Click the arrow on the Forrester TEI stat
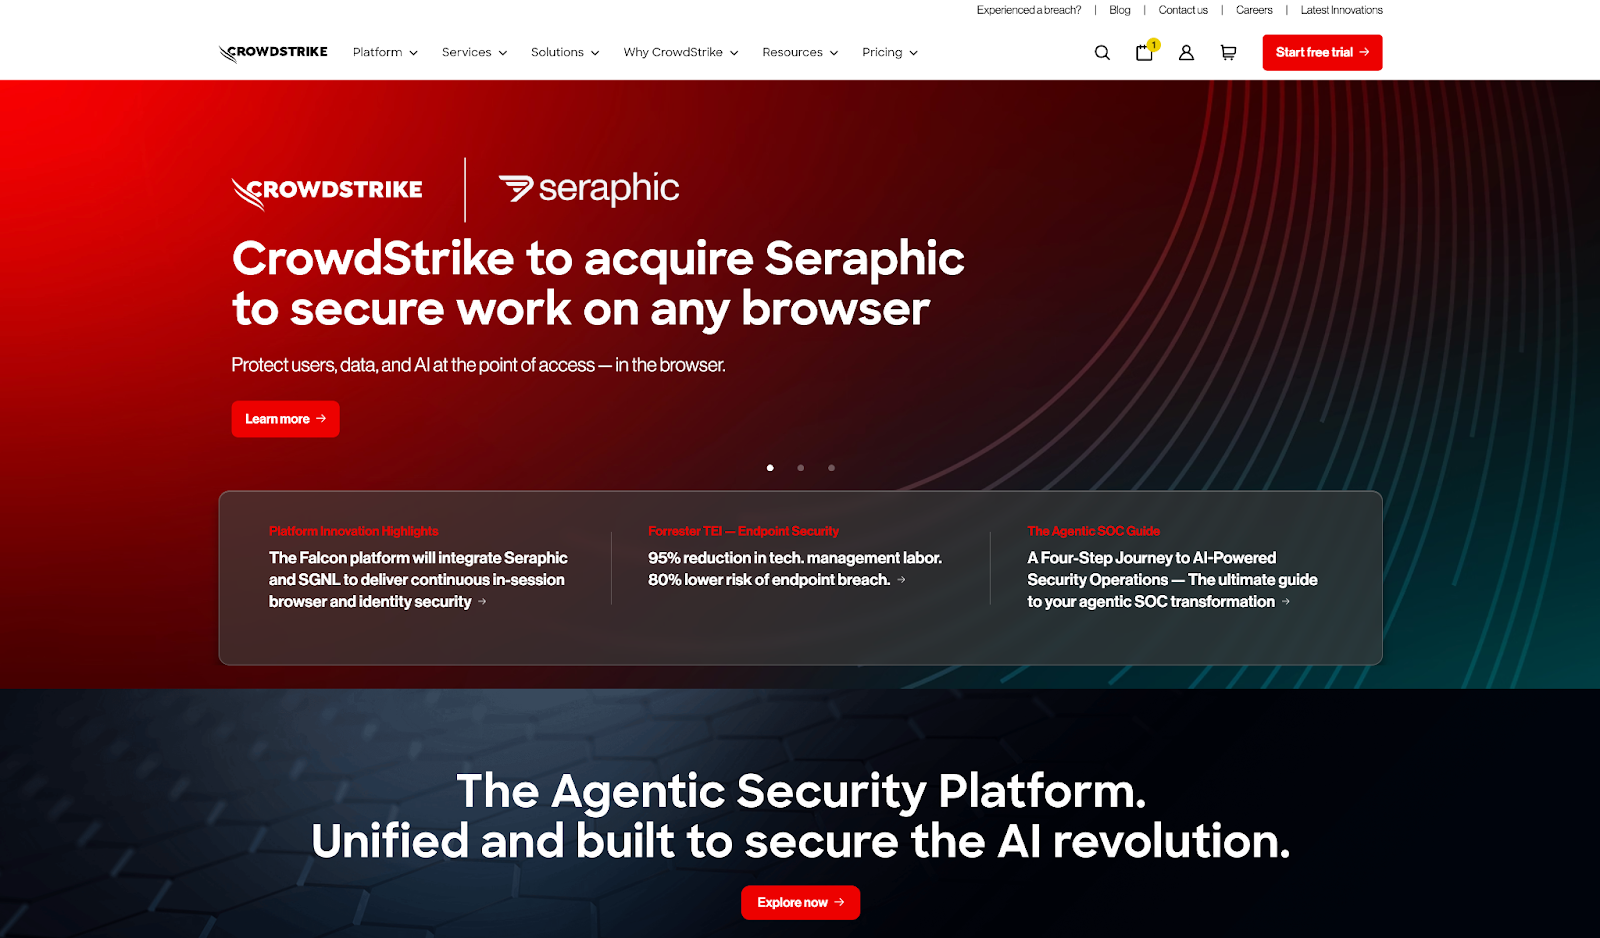This screenshot has height=938, width=1600. 899,580
